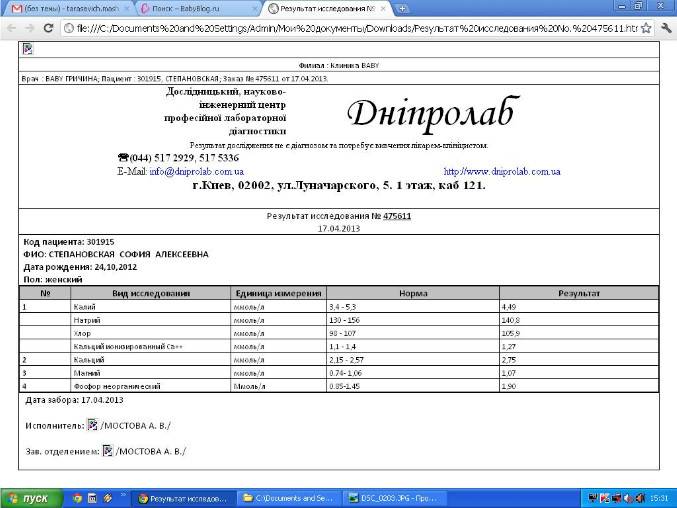The image size is (677, 508).
Task: Click the browser back arrow
Action: 10,28
